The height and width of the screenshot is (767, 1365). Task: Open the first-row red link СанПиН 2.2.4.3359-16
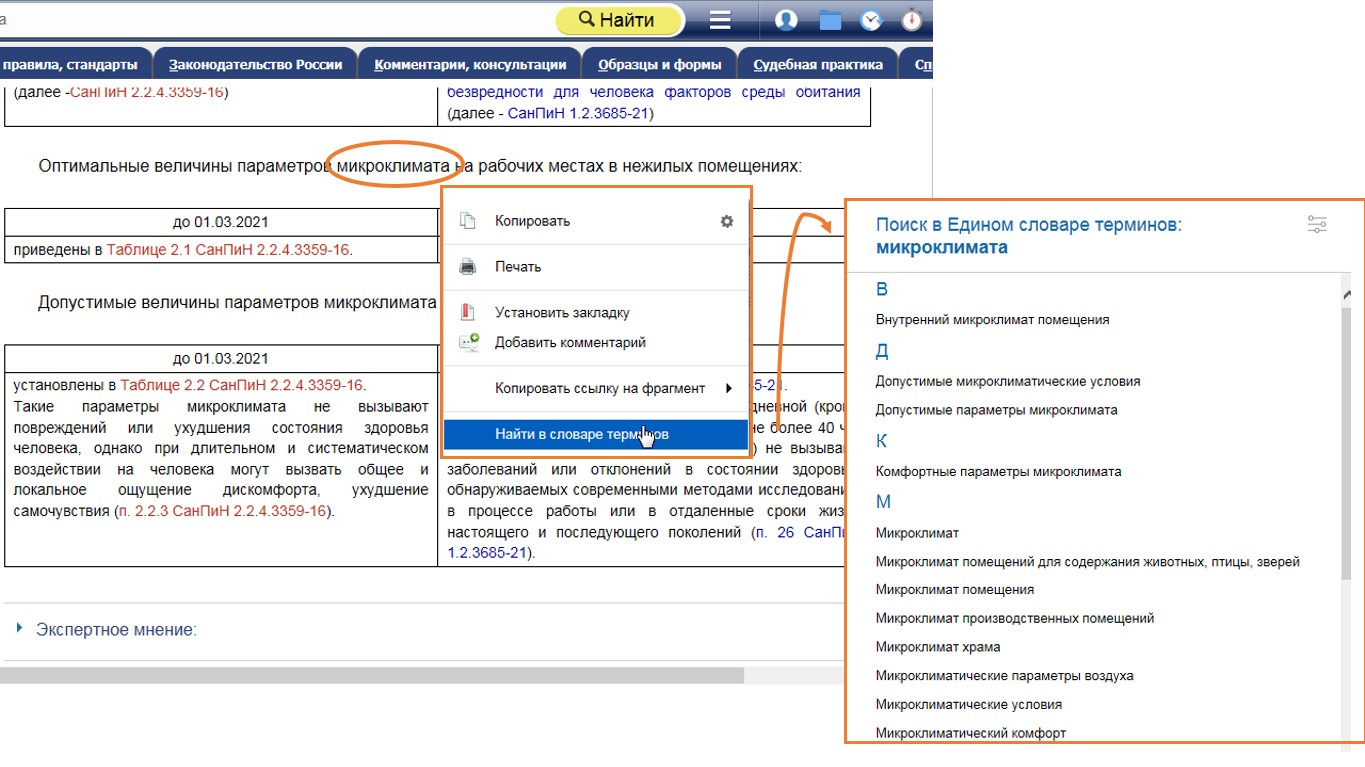point(147,92)
